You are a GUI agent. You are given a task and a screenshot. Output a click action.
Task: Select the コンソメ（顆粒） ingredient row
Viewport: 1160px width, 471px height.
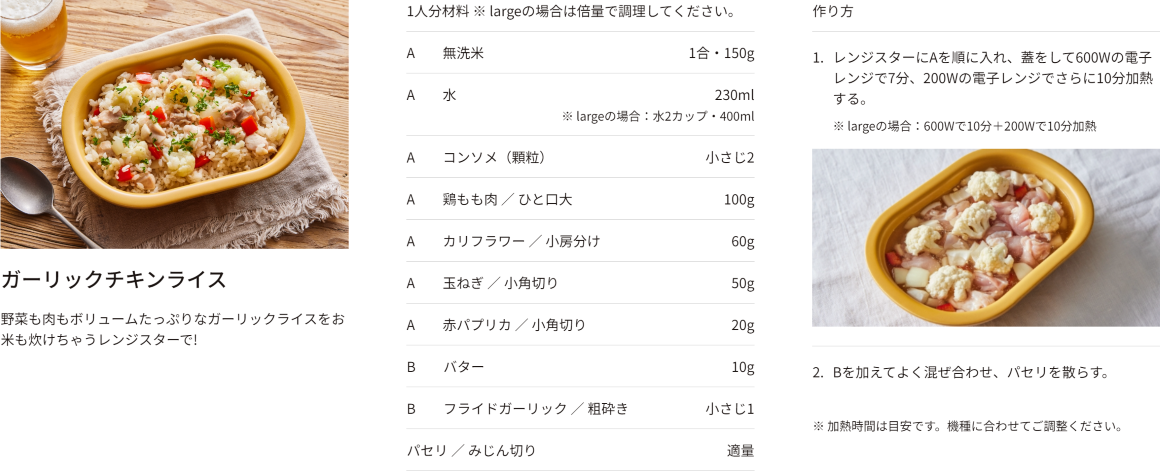[x=580, y=157]
